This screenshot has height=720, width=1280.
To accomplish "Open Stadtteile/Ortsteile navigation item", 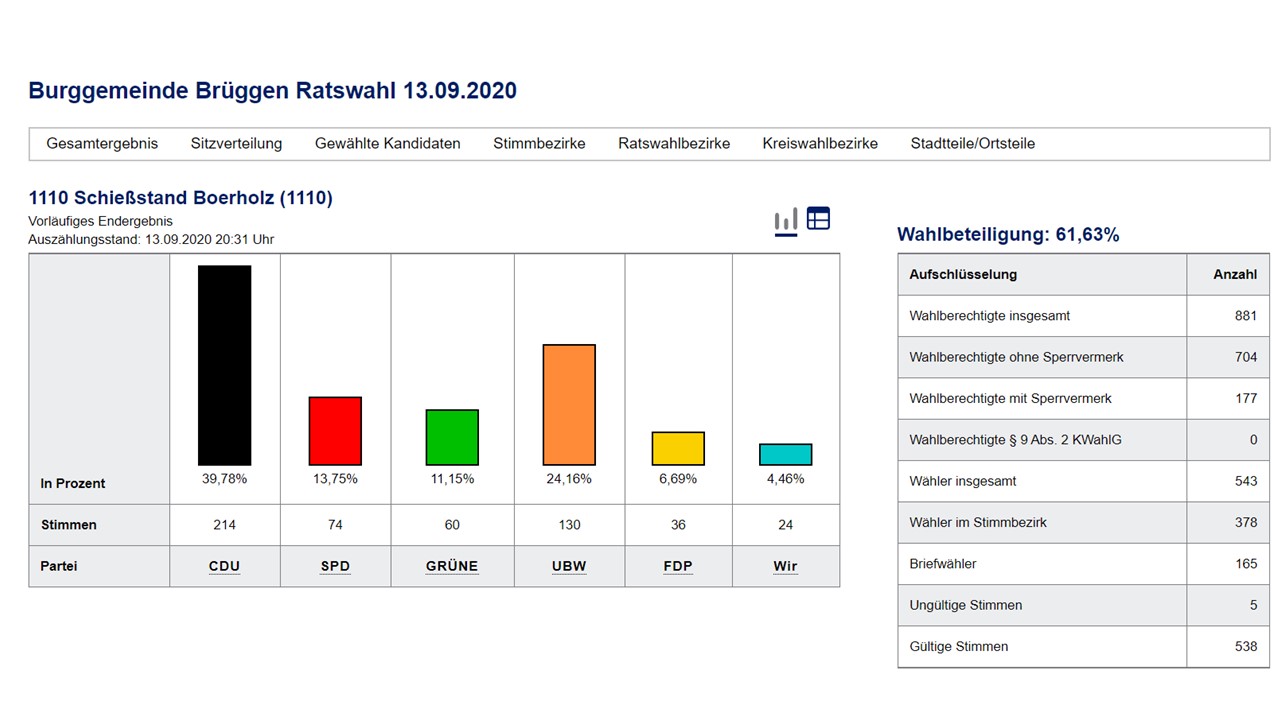I will [x=972, y=143].
